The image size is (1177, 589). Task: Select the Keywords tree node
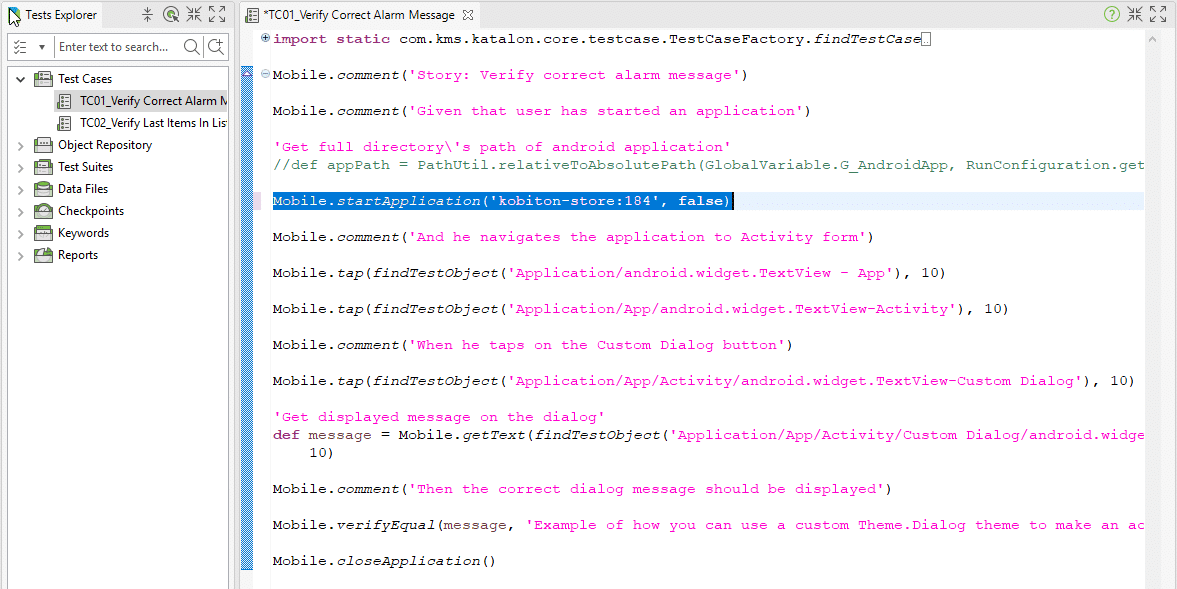click(x=83, y=233)
